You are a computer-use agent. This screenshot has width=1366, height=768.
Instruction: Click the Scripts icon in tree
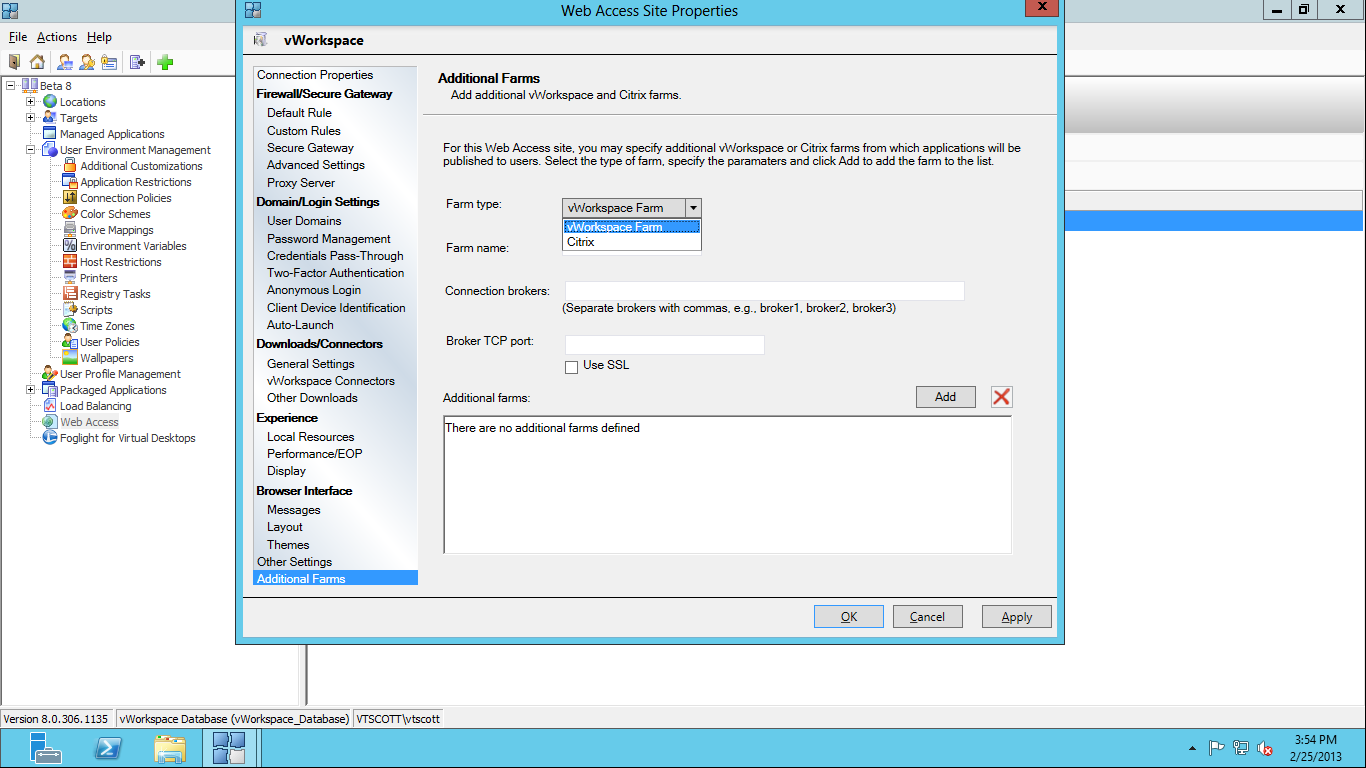coord(70,310)
